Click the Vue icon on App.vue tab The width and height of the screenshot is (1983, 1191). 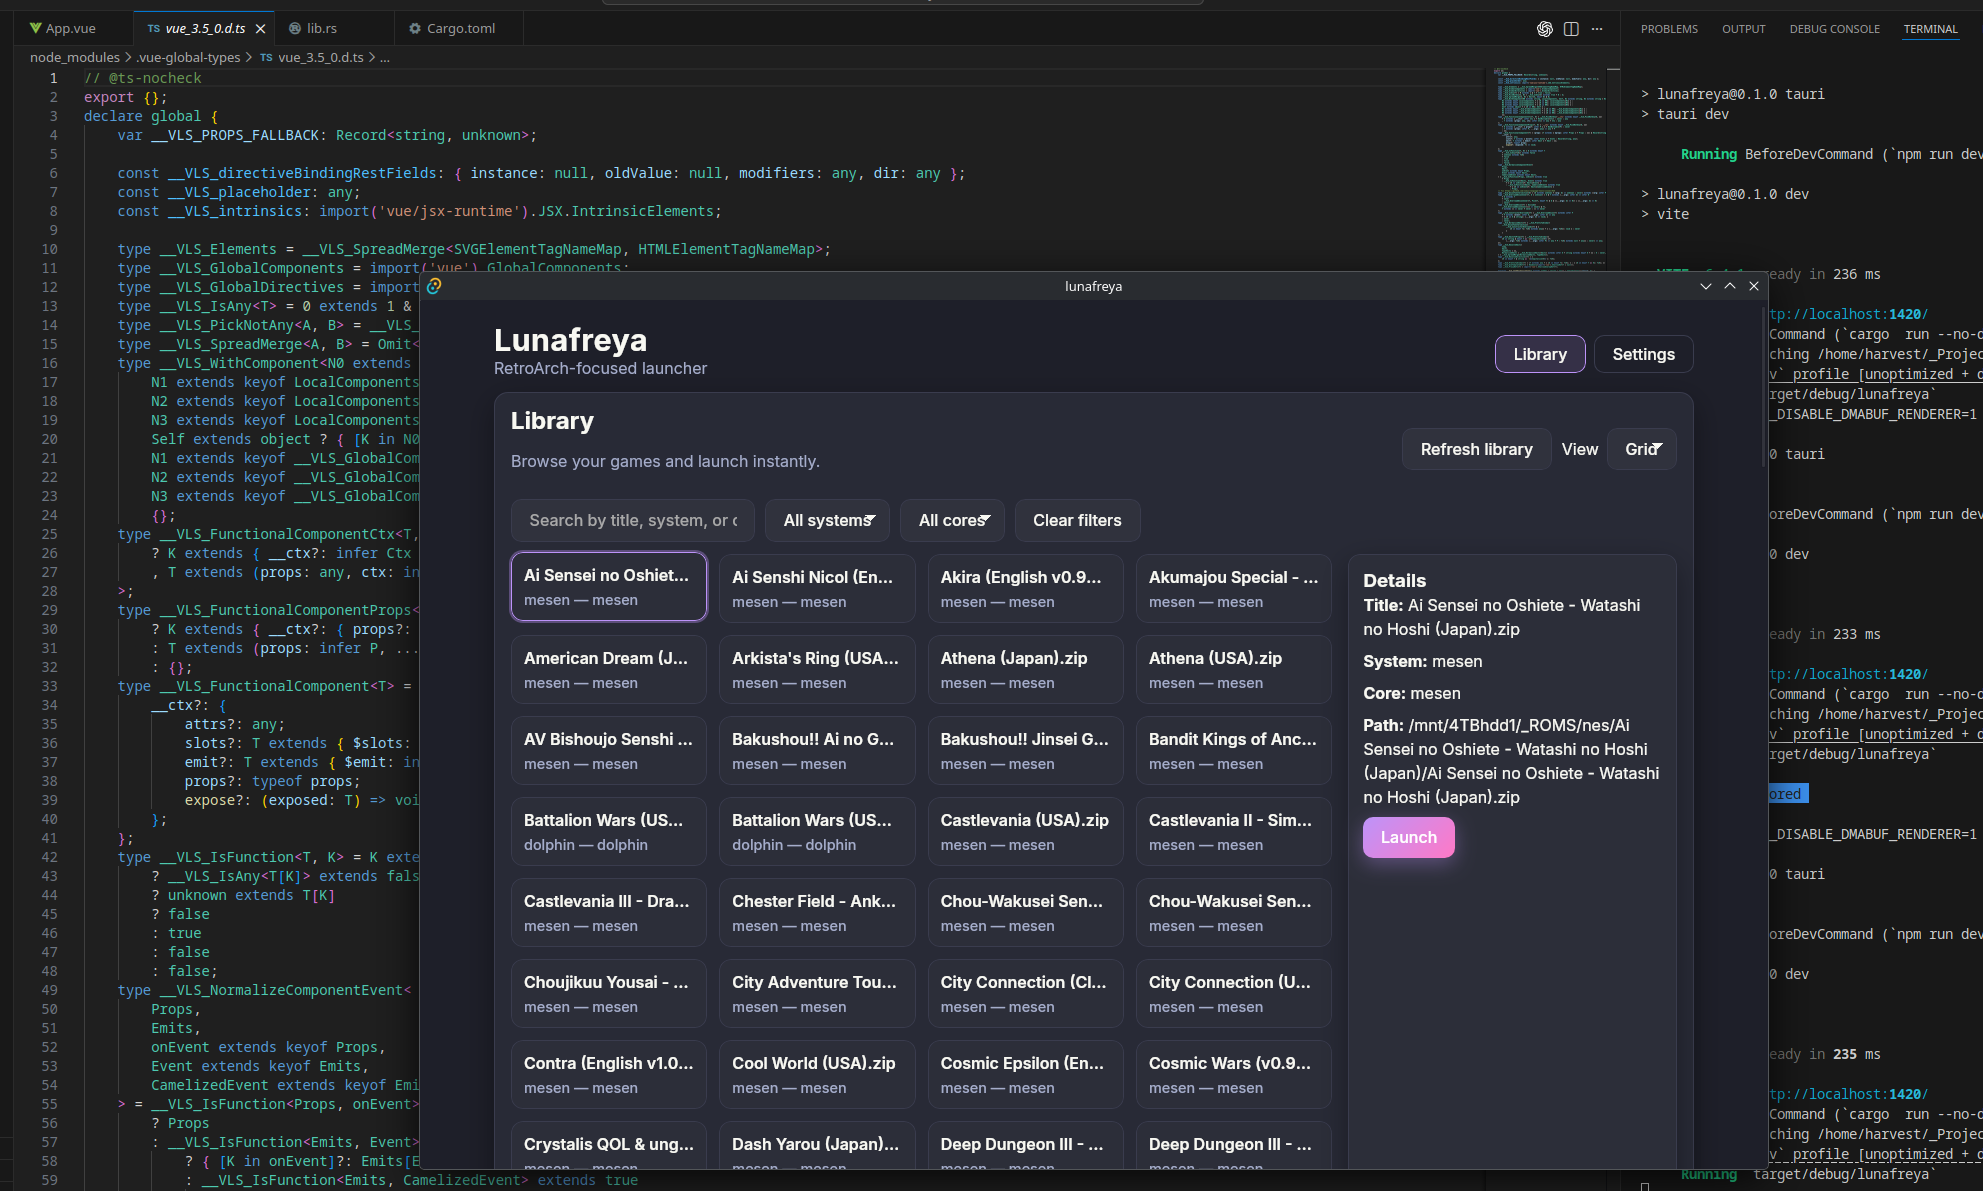36,29
